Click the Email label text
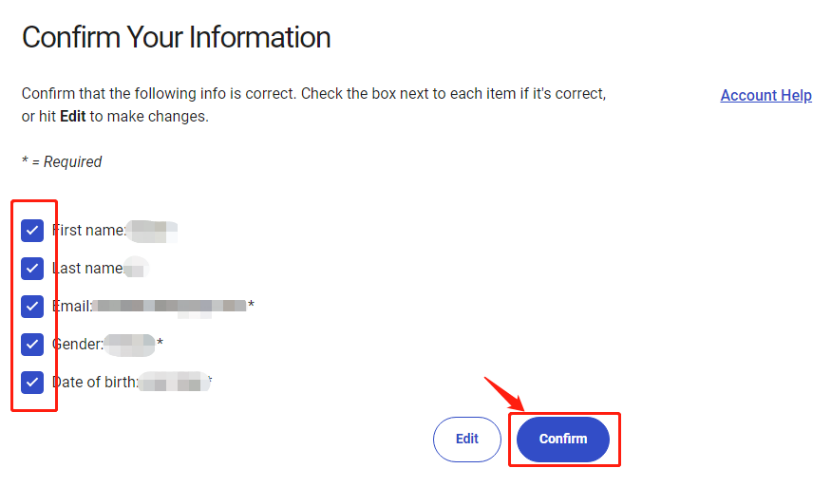The image size is (831, 487). (x=73, y=306)
